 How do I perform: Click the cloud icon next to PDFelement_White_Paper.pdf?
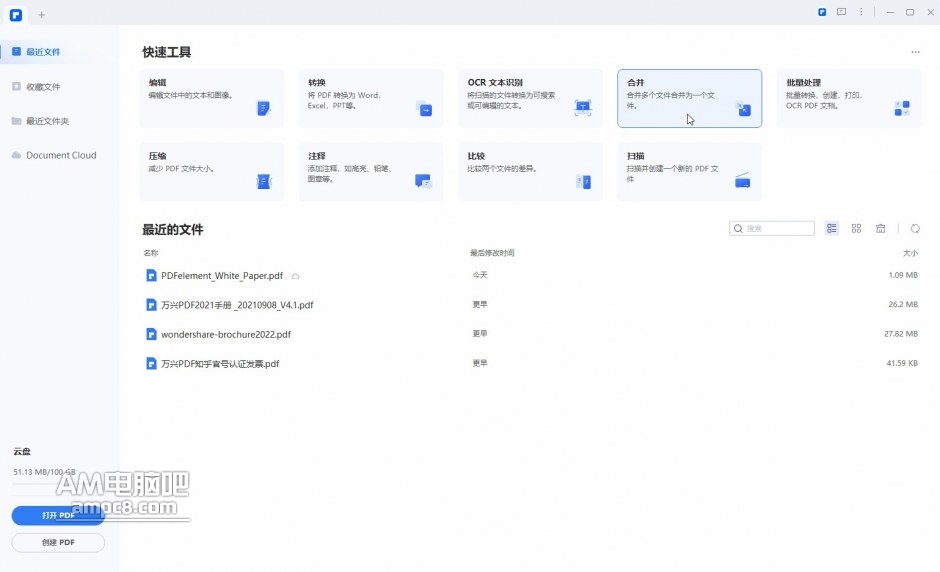pyautogui.click(x=296, y=276)
